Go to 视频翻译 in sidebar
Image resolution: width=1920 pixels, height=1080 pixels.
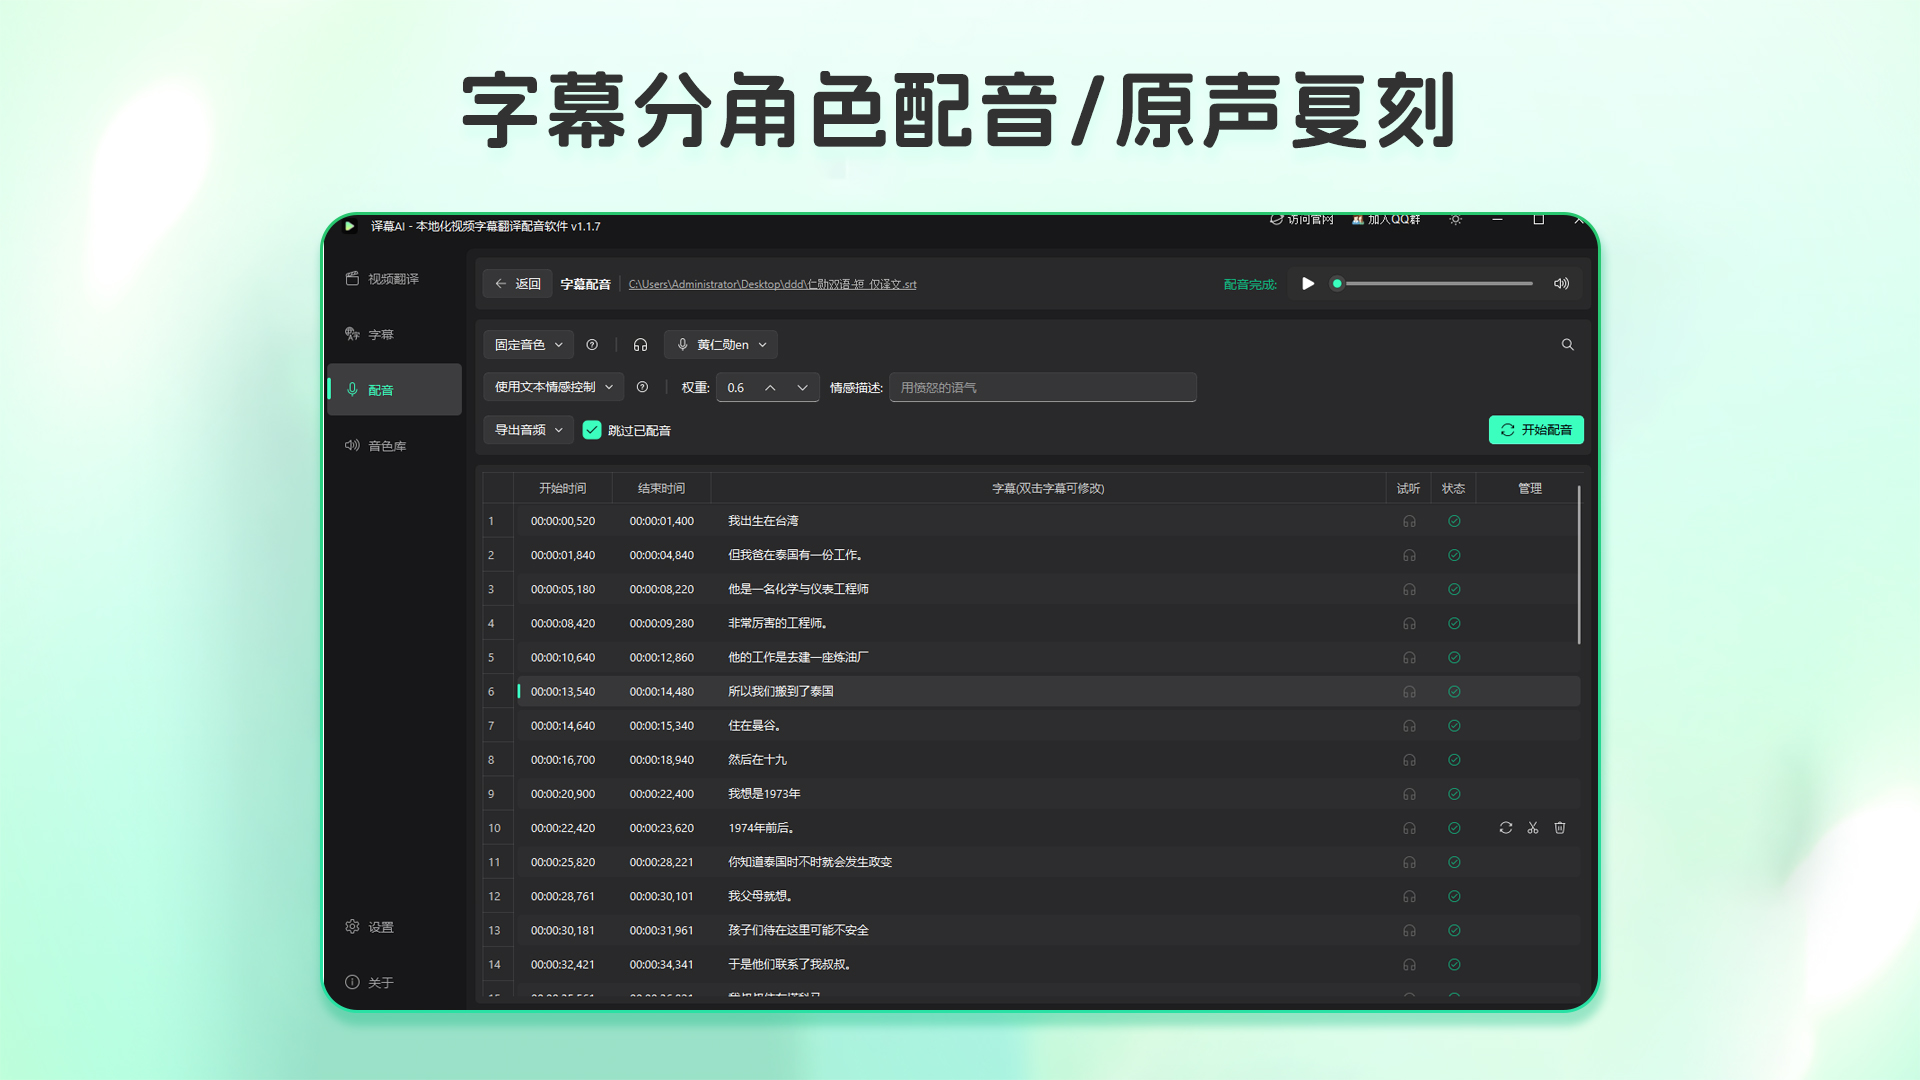394,279
